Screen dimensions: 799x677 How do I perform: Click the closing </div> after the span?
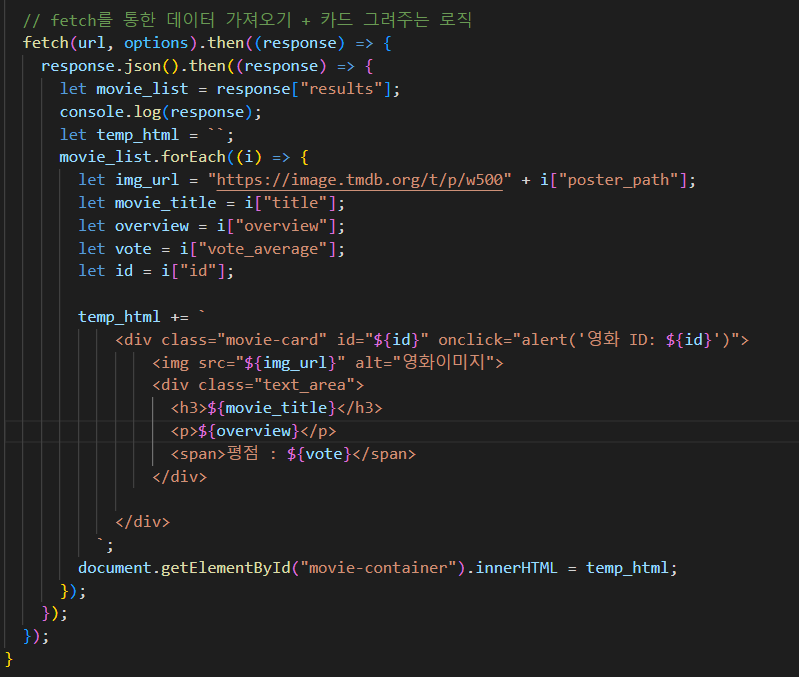pyautogui.click(x=180, y=477)
